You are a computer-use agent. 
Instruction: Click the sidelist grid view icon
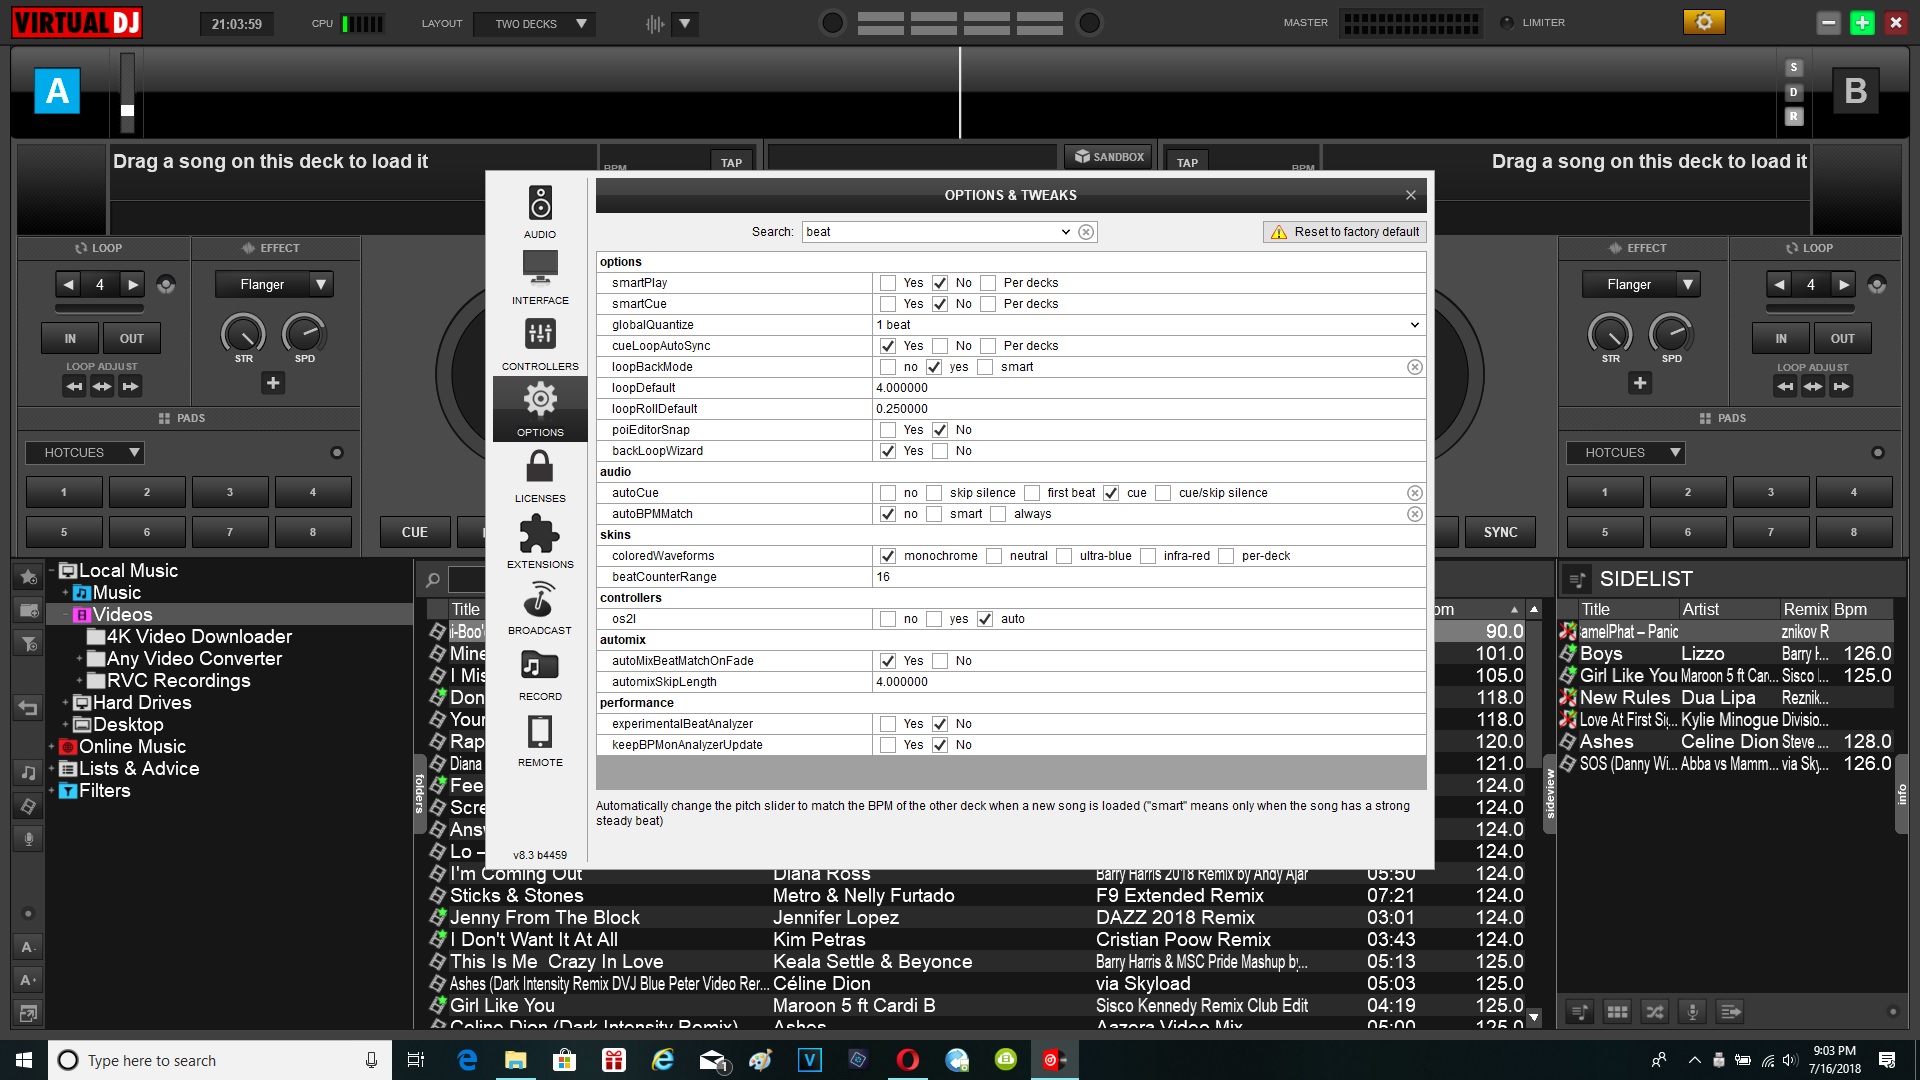click(x=1617, y=1012)
